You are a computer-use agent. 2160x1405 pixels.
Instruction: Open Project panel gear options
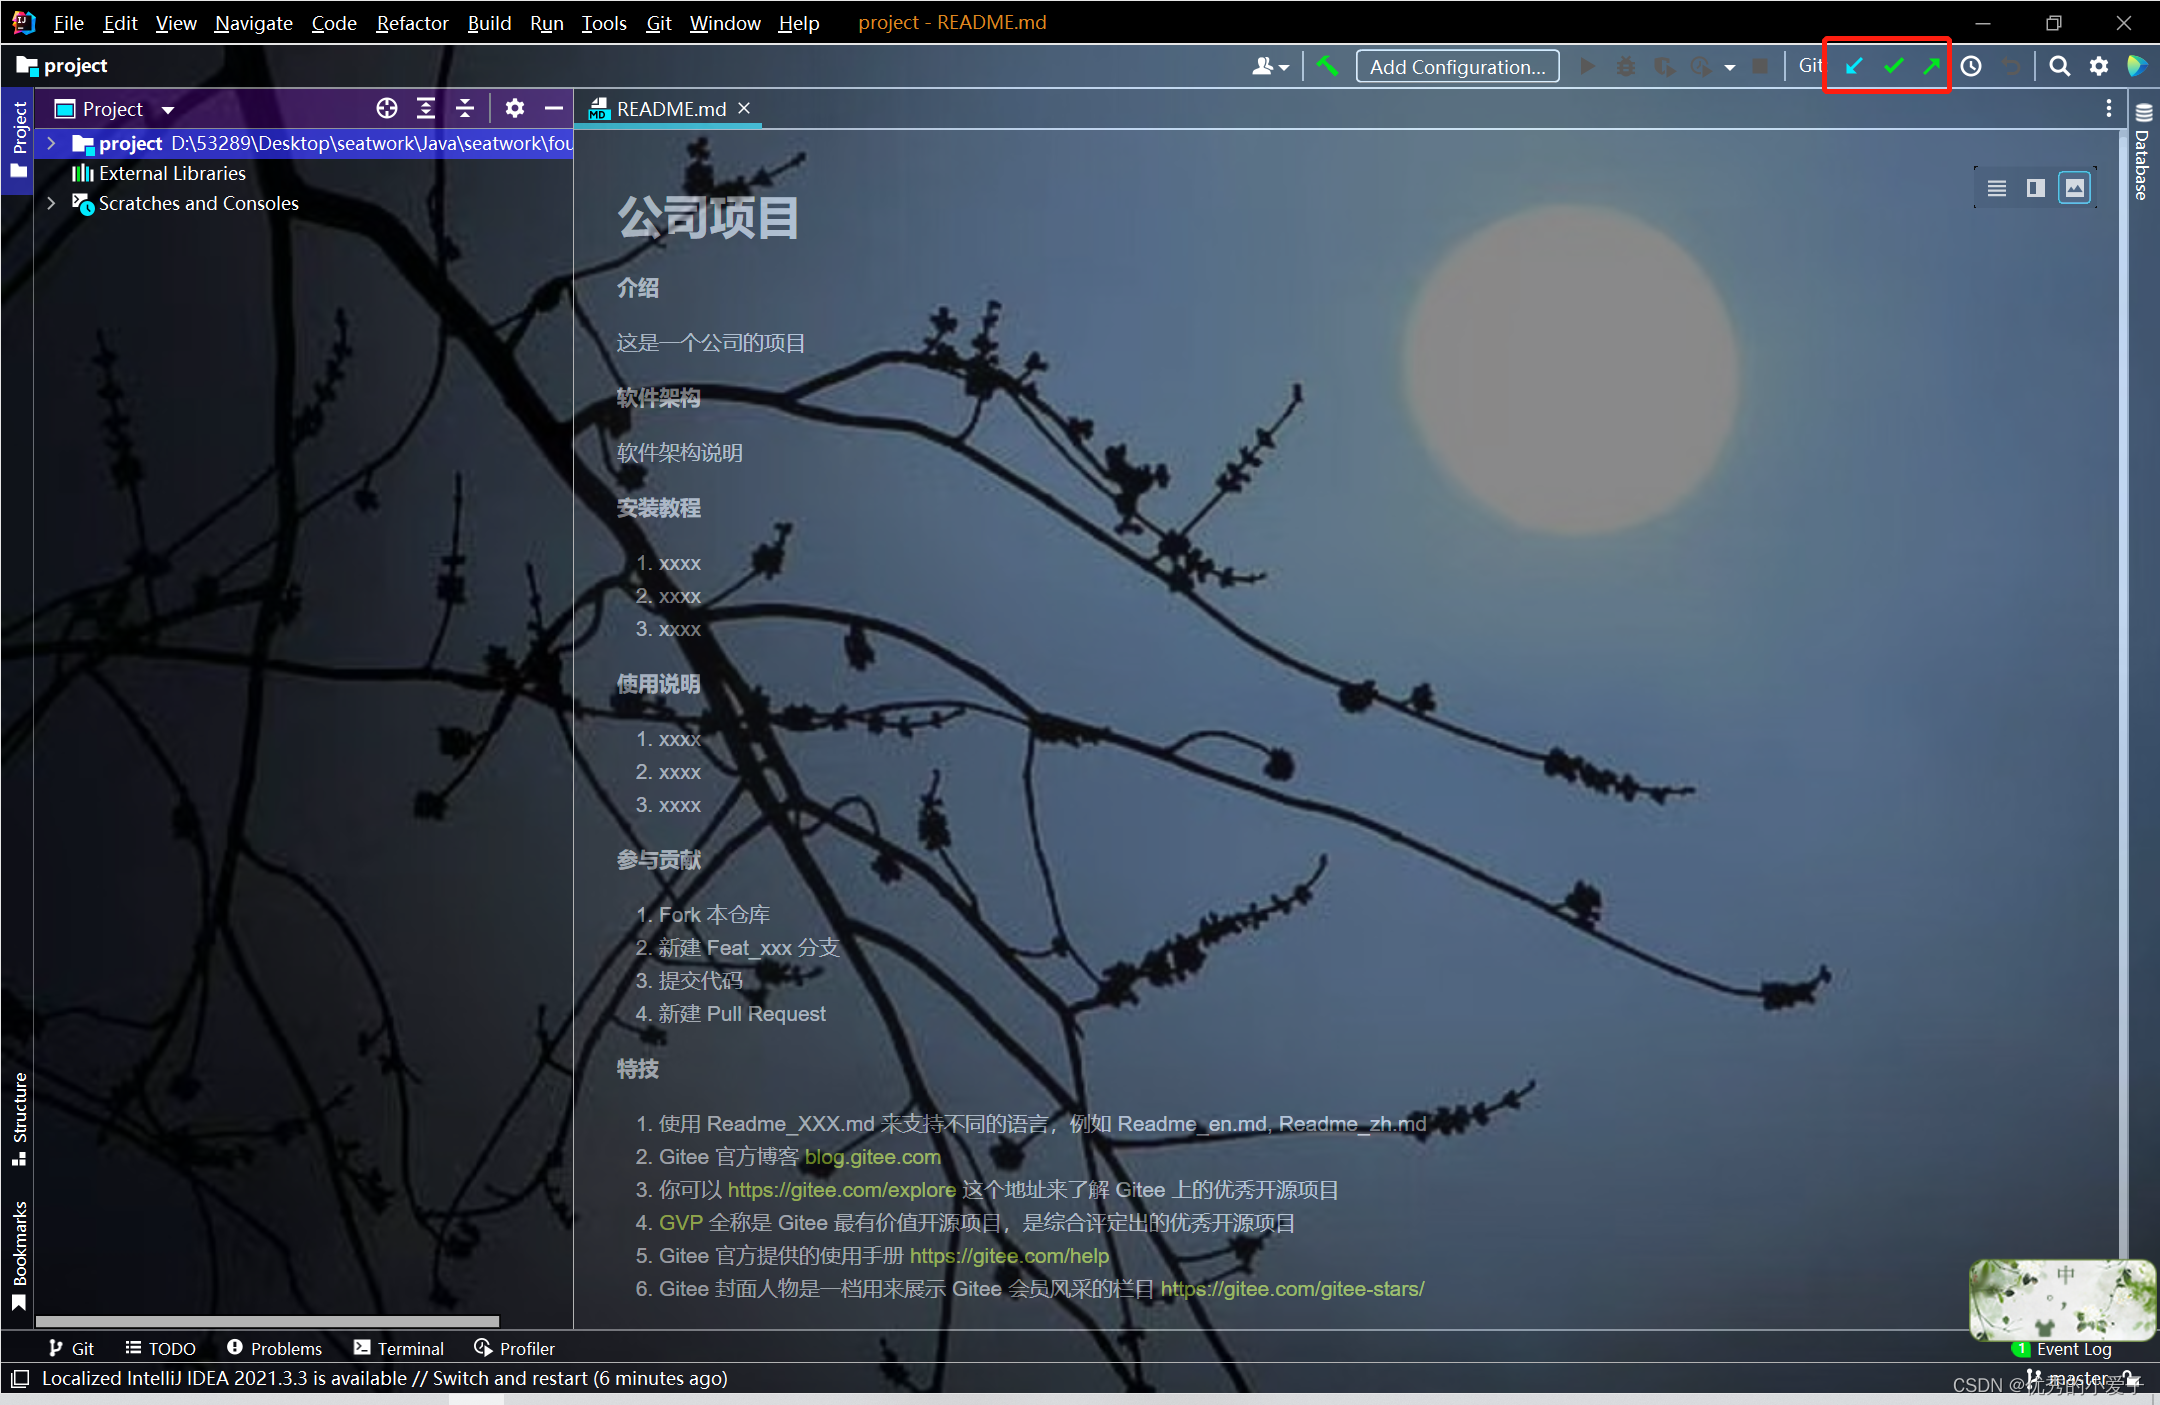[514, 108]
